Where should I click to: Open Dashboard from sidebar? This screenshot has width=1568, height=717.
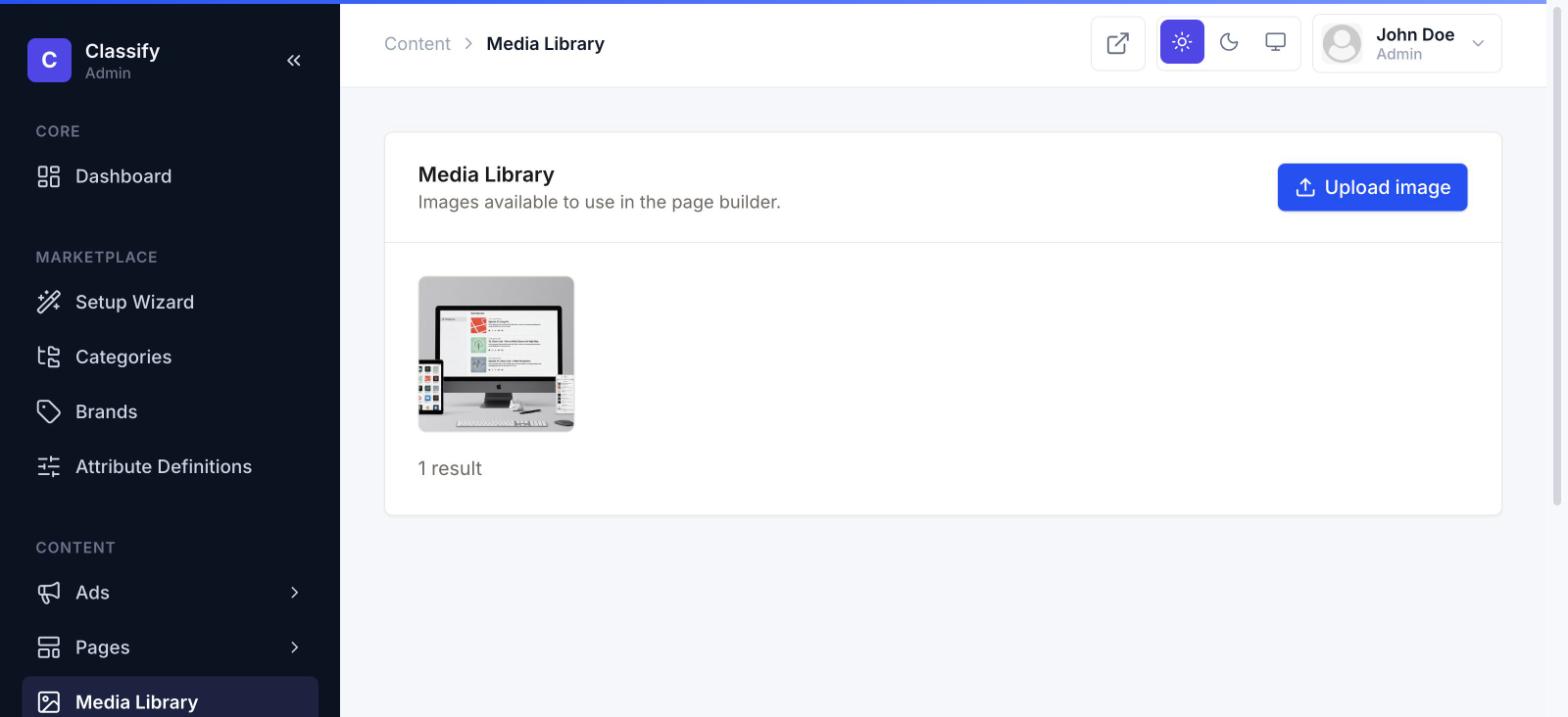(x=170, y=177)
